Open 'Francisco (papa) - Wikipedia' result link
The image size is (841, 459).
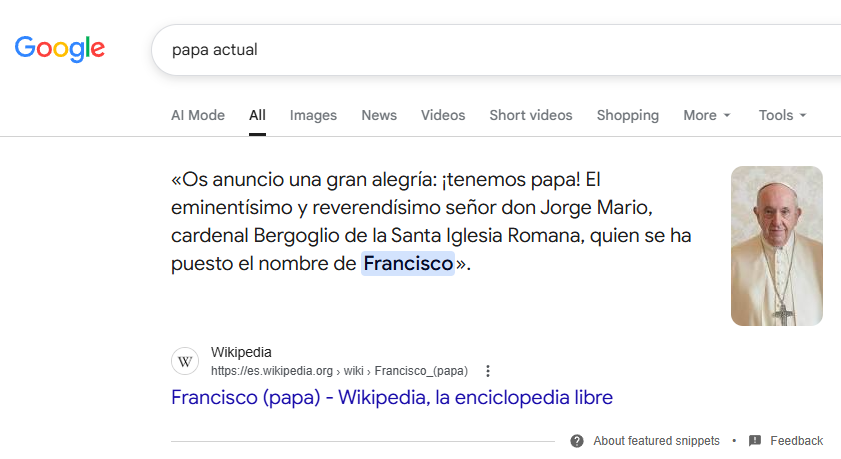pos(392,397)
